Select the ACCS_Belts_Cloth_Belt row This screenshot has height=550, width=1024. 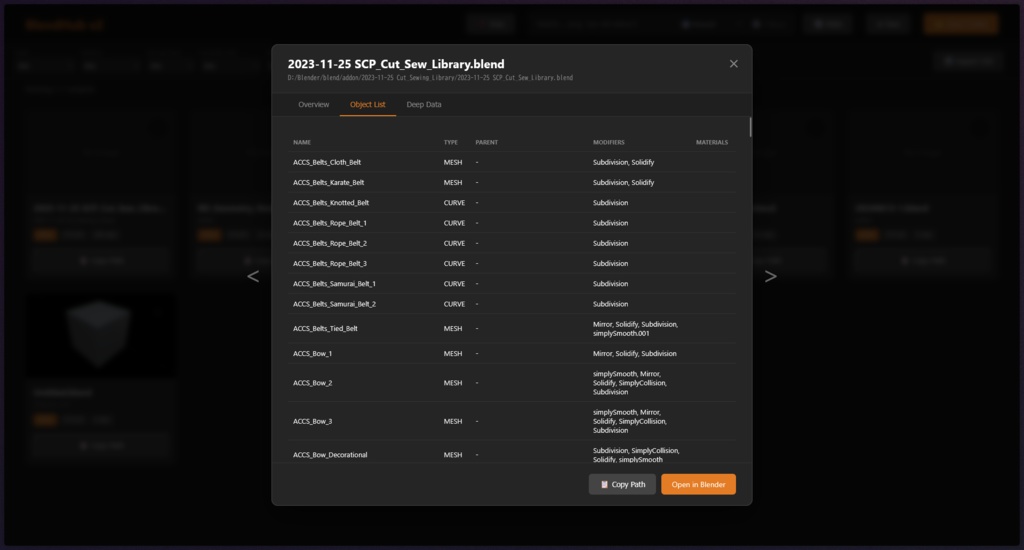[x=513, y=162]
